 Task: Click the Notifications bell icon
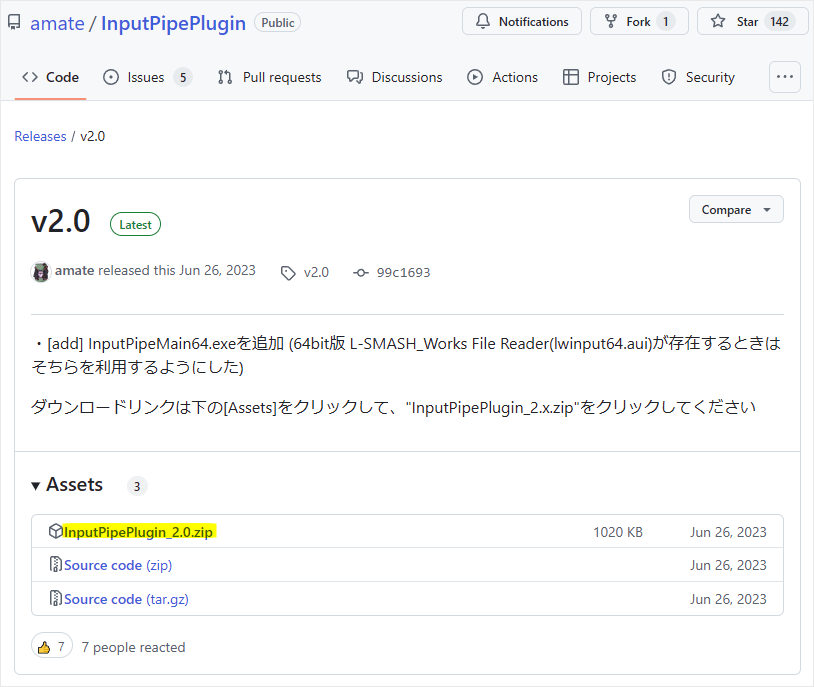(483, 21)
